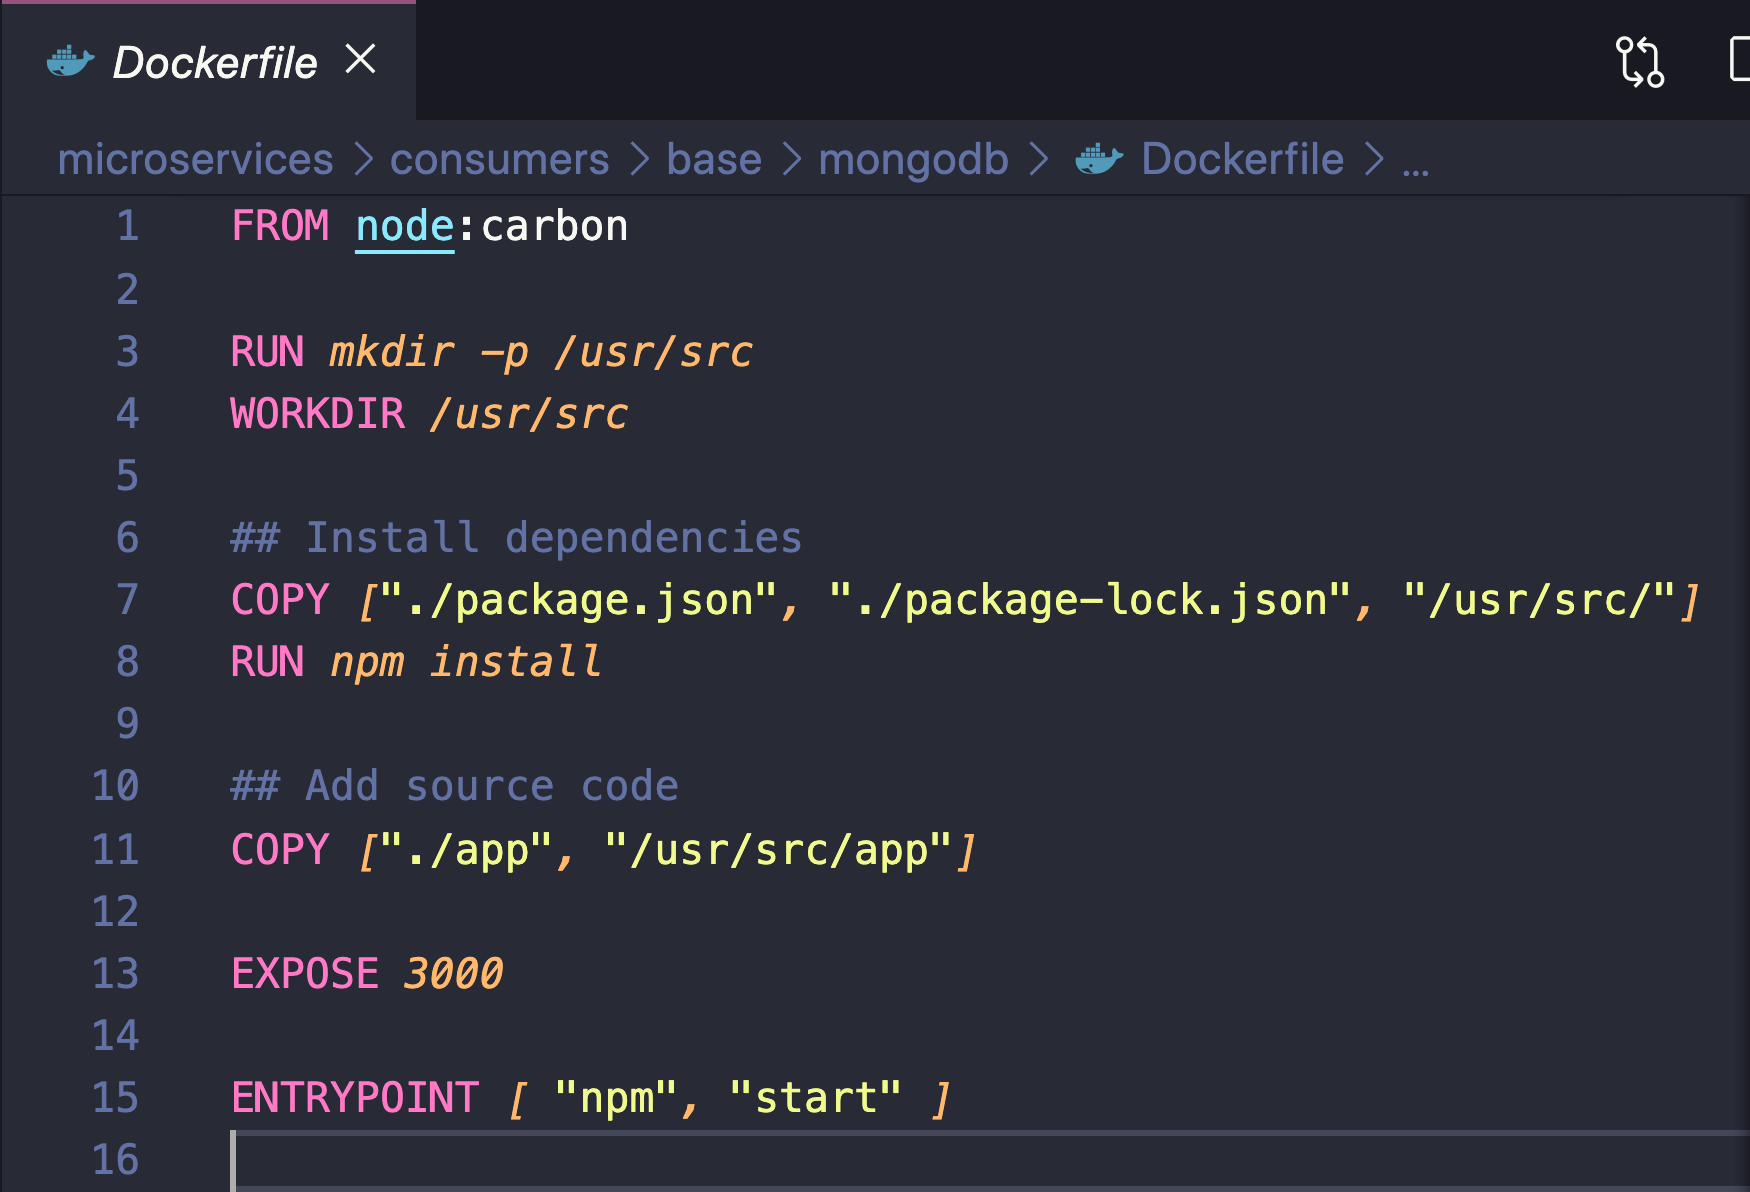Expand chevron after mongodb breadcrumb

pyautogui.click(x=1040, y=159)
